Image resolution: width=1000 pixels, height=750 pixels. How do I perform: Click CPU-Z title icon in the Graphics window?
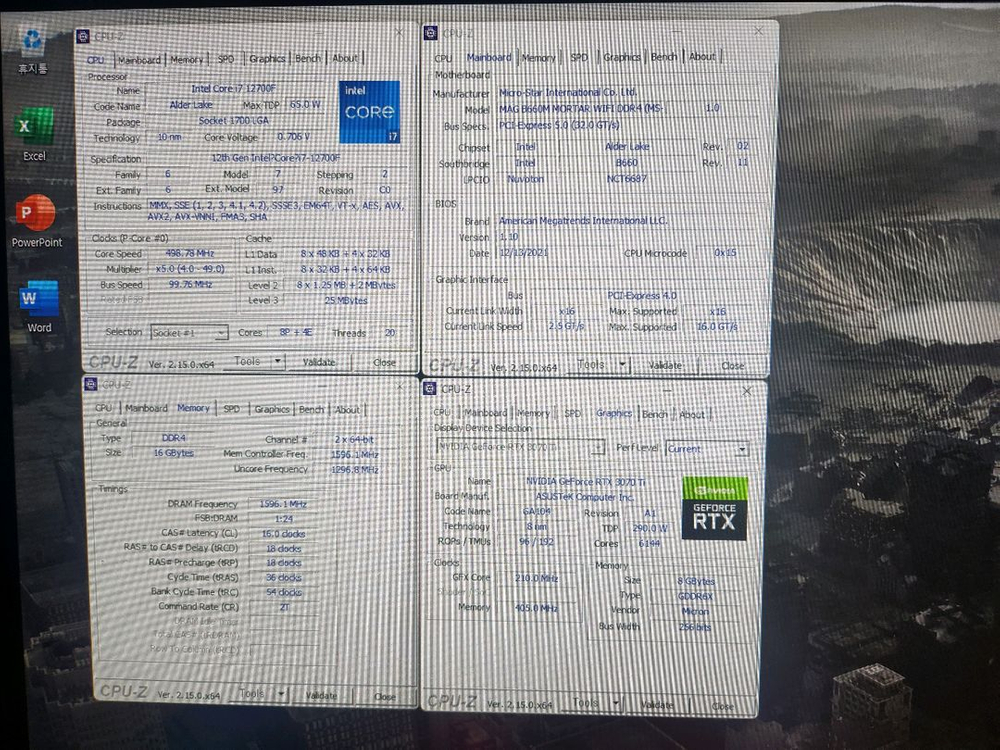tap(430, 388)
